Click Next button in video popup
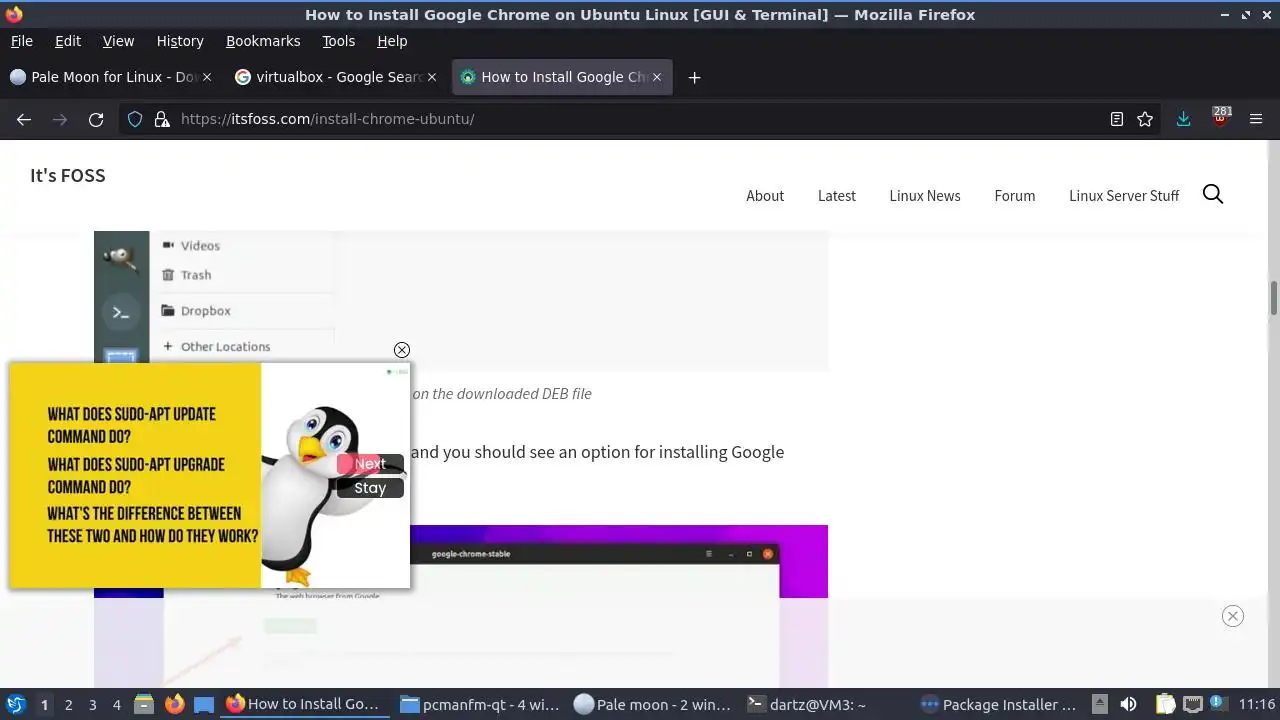1280x720 pixels. click(x=370, y=464)
